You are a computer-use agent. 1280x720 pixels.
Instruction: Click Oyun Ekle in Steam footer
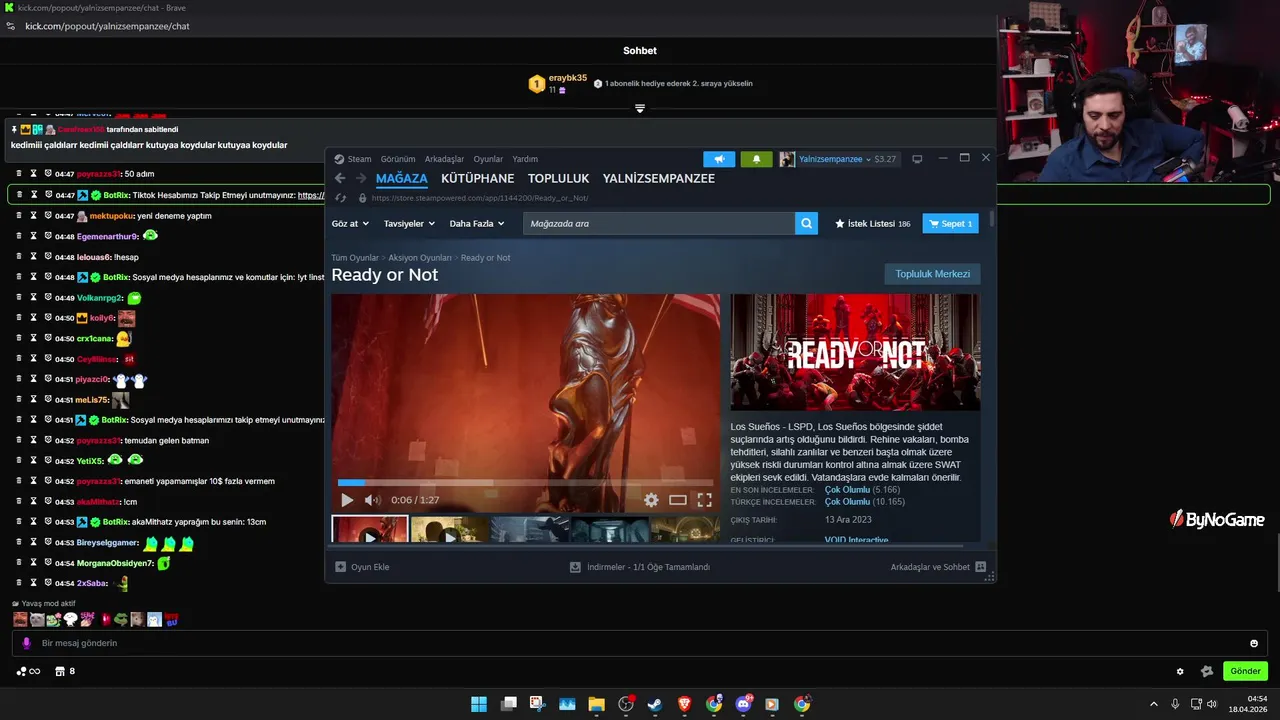coord(362,567)
